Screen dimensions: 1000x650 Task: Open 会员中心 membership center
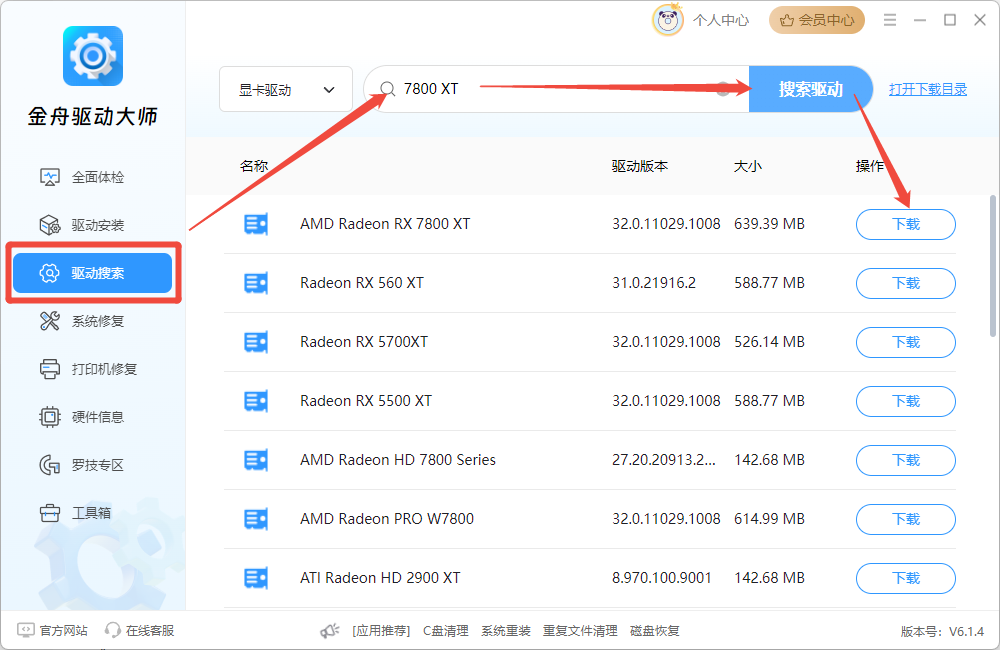pos(816,20)
